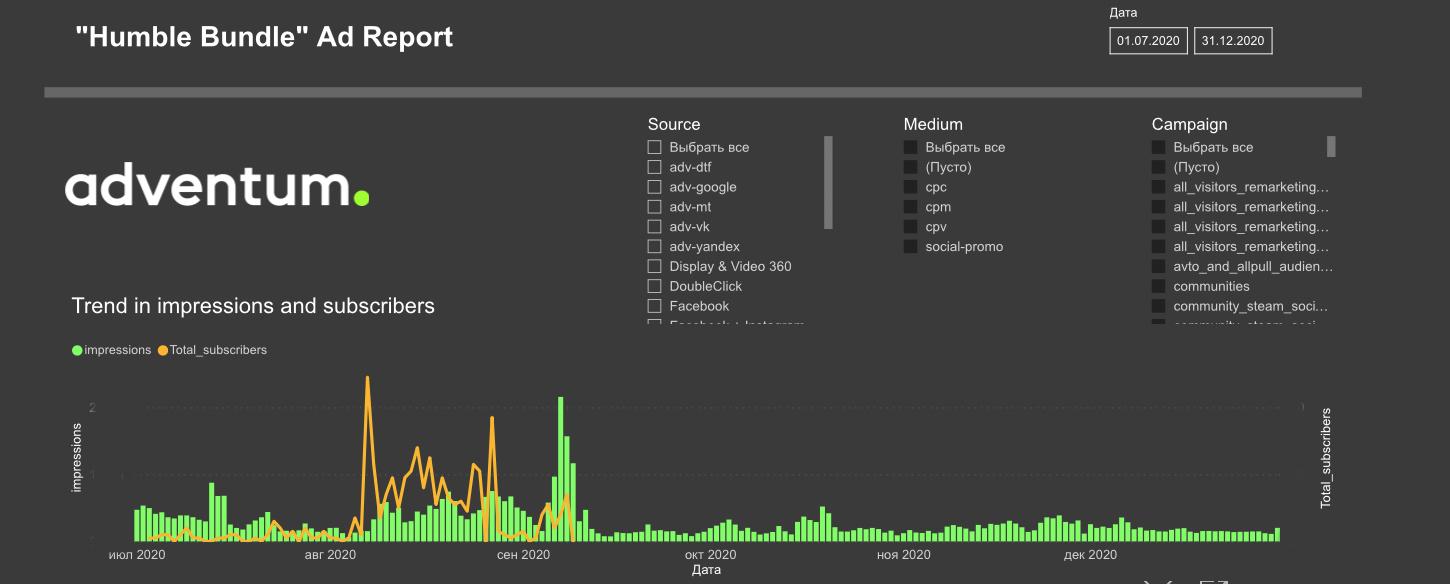1450x584 pixels.
Task: Click the adventum logo
Action: tap(217, 187)
